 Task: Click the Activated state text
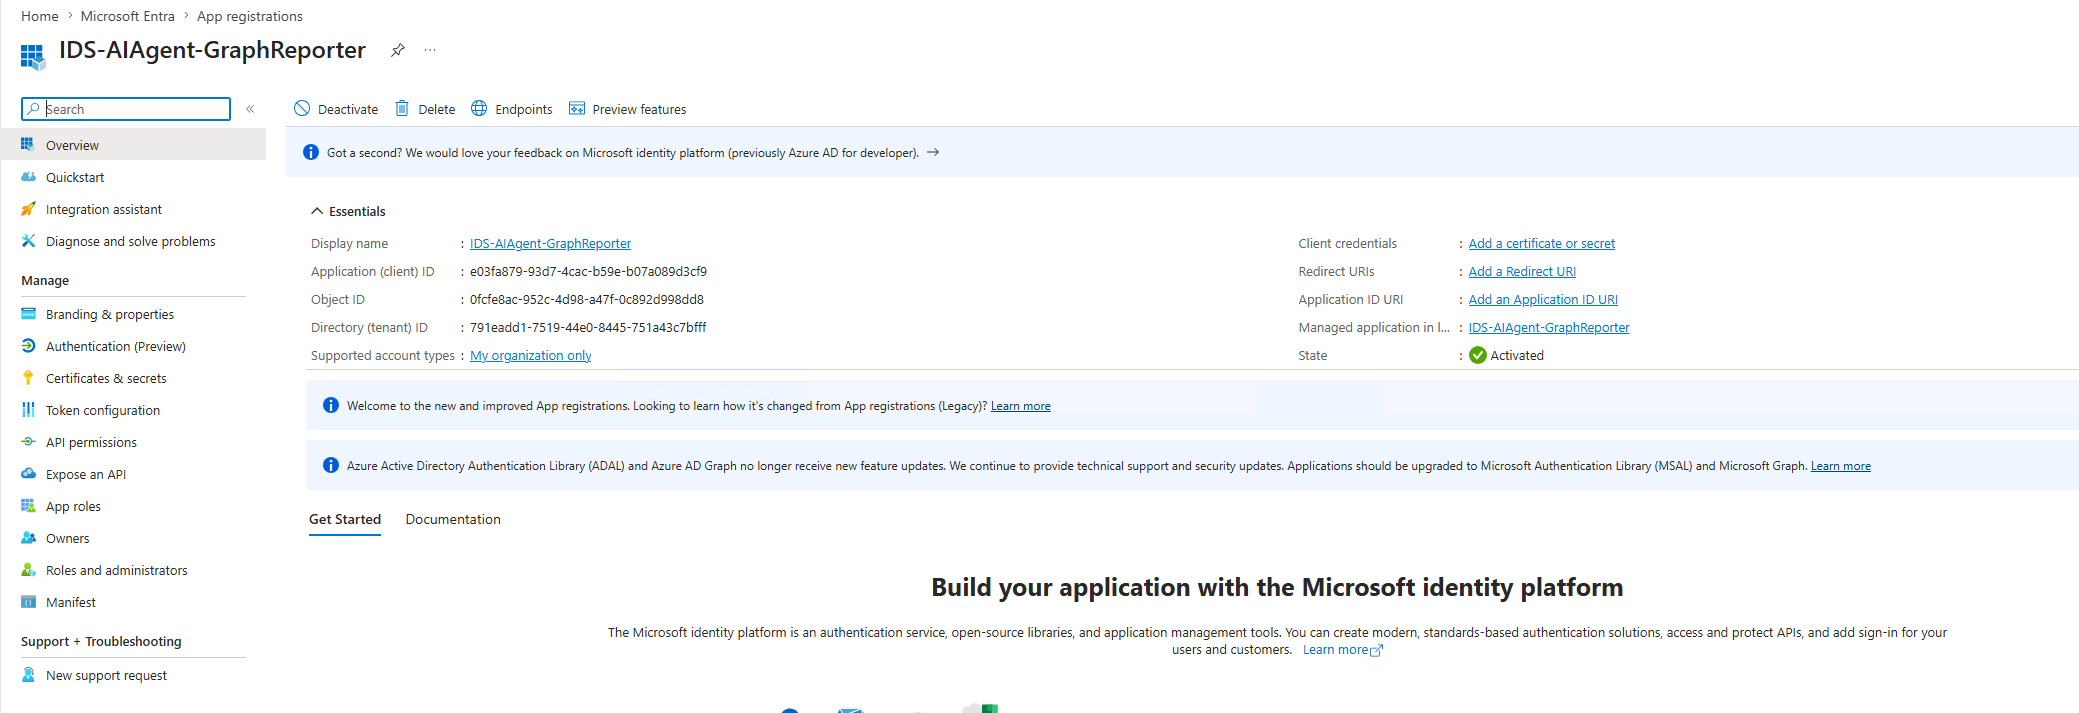(1517, 355)
